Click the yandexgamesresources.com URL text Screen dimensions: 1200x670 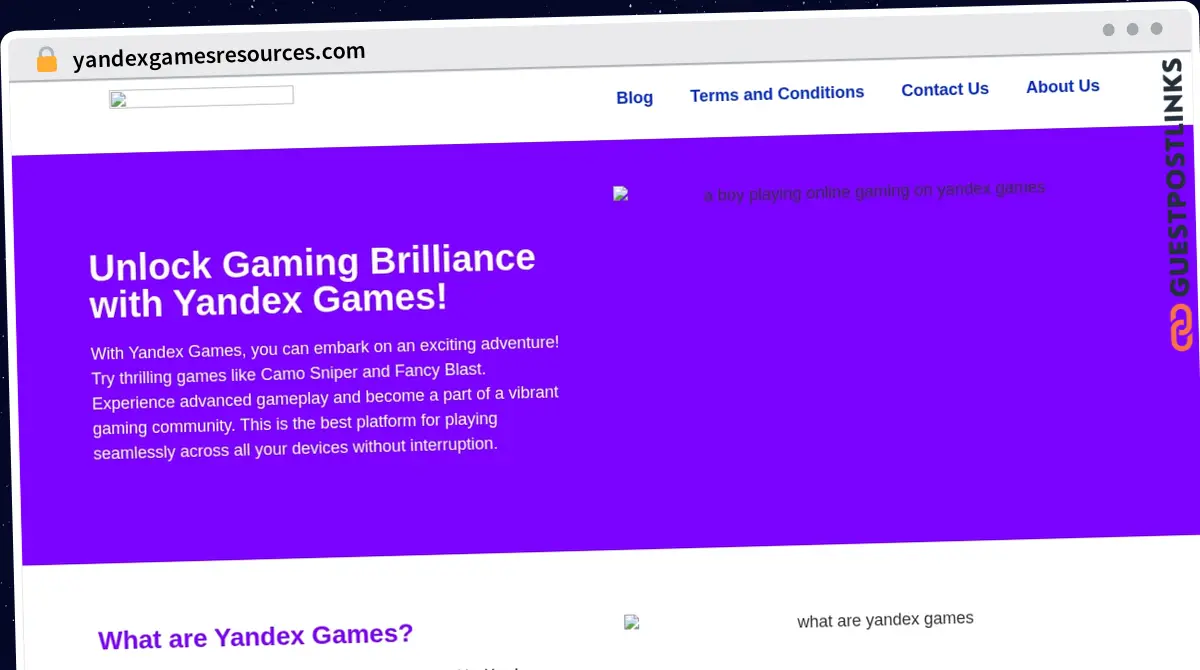219,55
